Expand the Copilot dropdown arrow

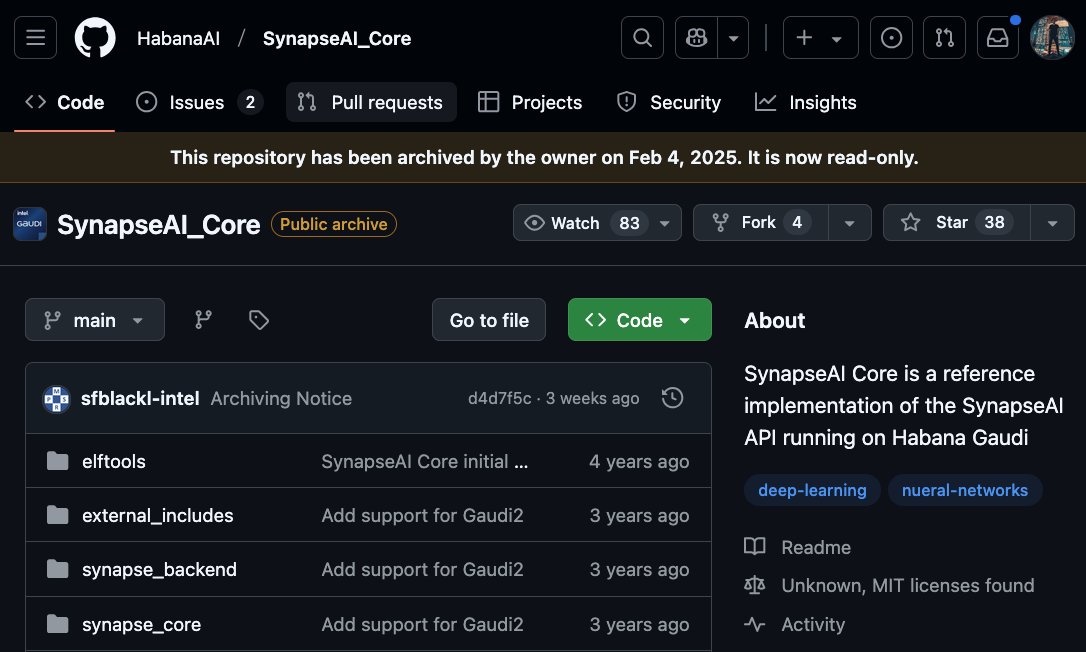click(733, 37)
